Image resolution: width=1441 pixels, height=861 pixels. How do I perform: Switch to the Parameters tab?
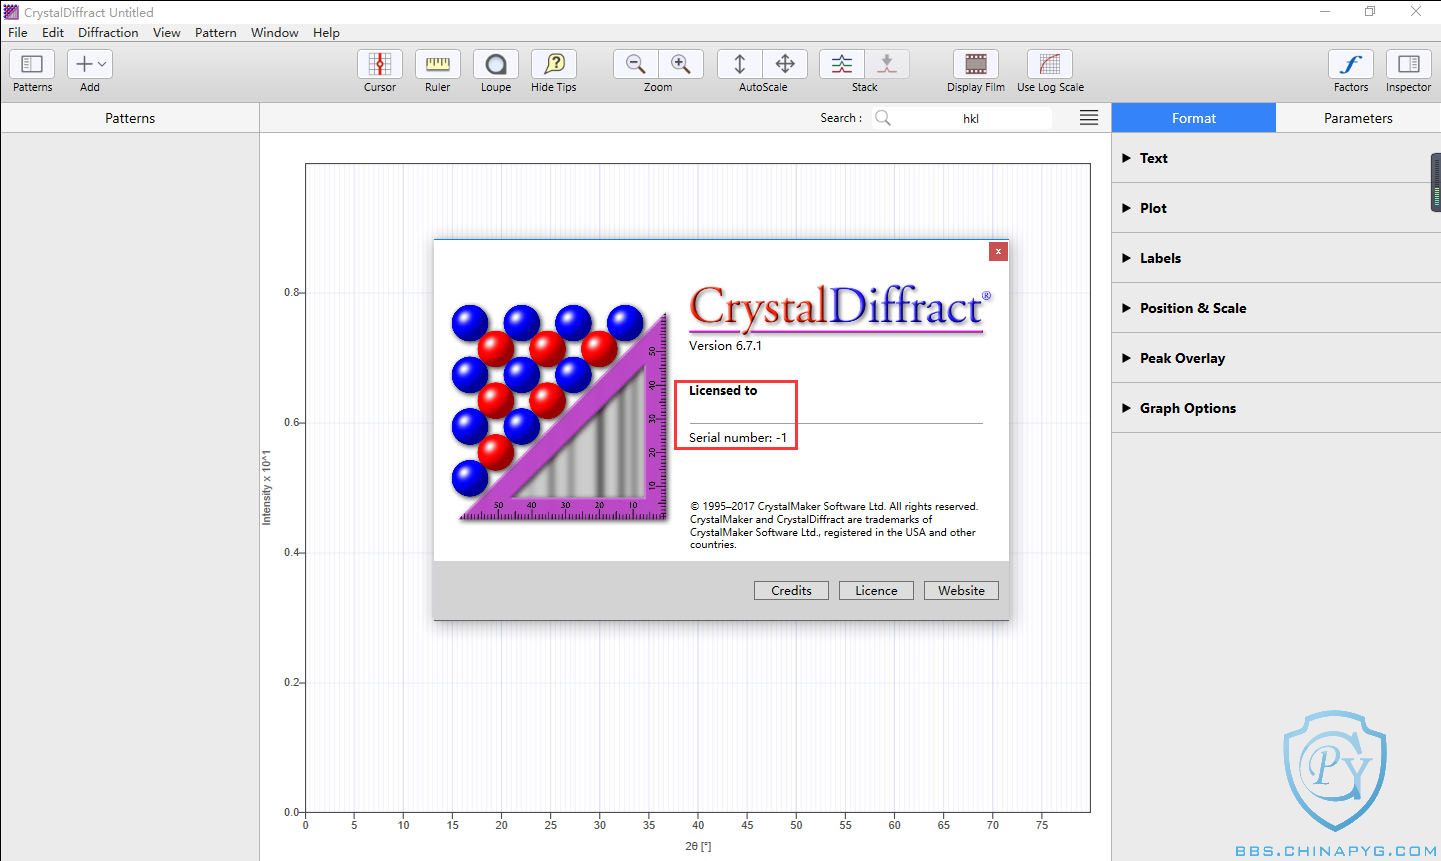pos(1358,118)
